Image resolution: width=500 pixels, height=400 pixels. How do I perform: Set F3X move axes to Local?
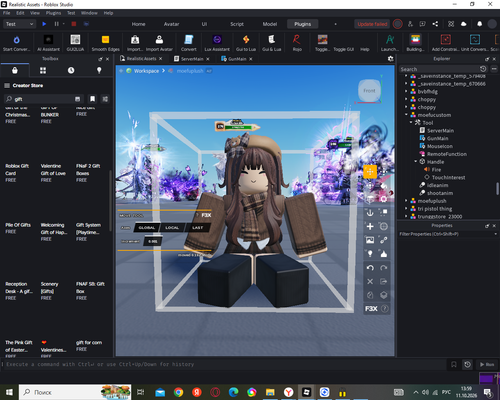click(172, 228)
